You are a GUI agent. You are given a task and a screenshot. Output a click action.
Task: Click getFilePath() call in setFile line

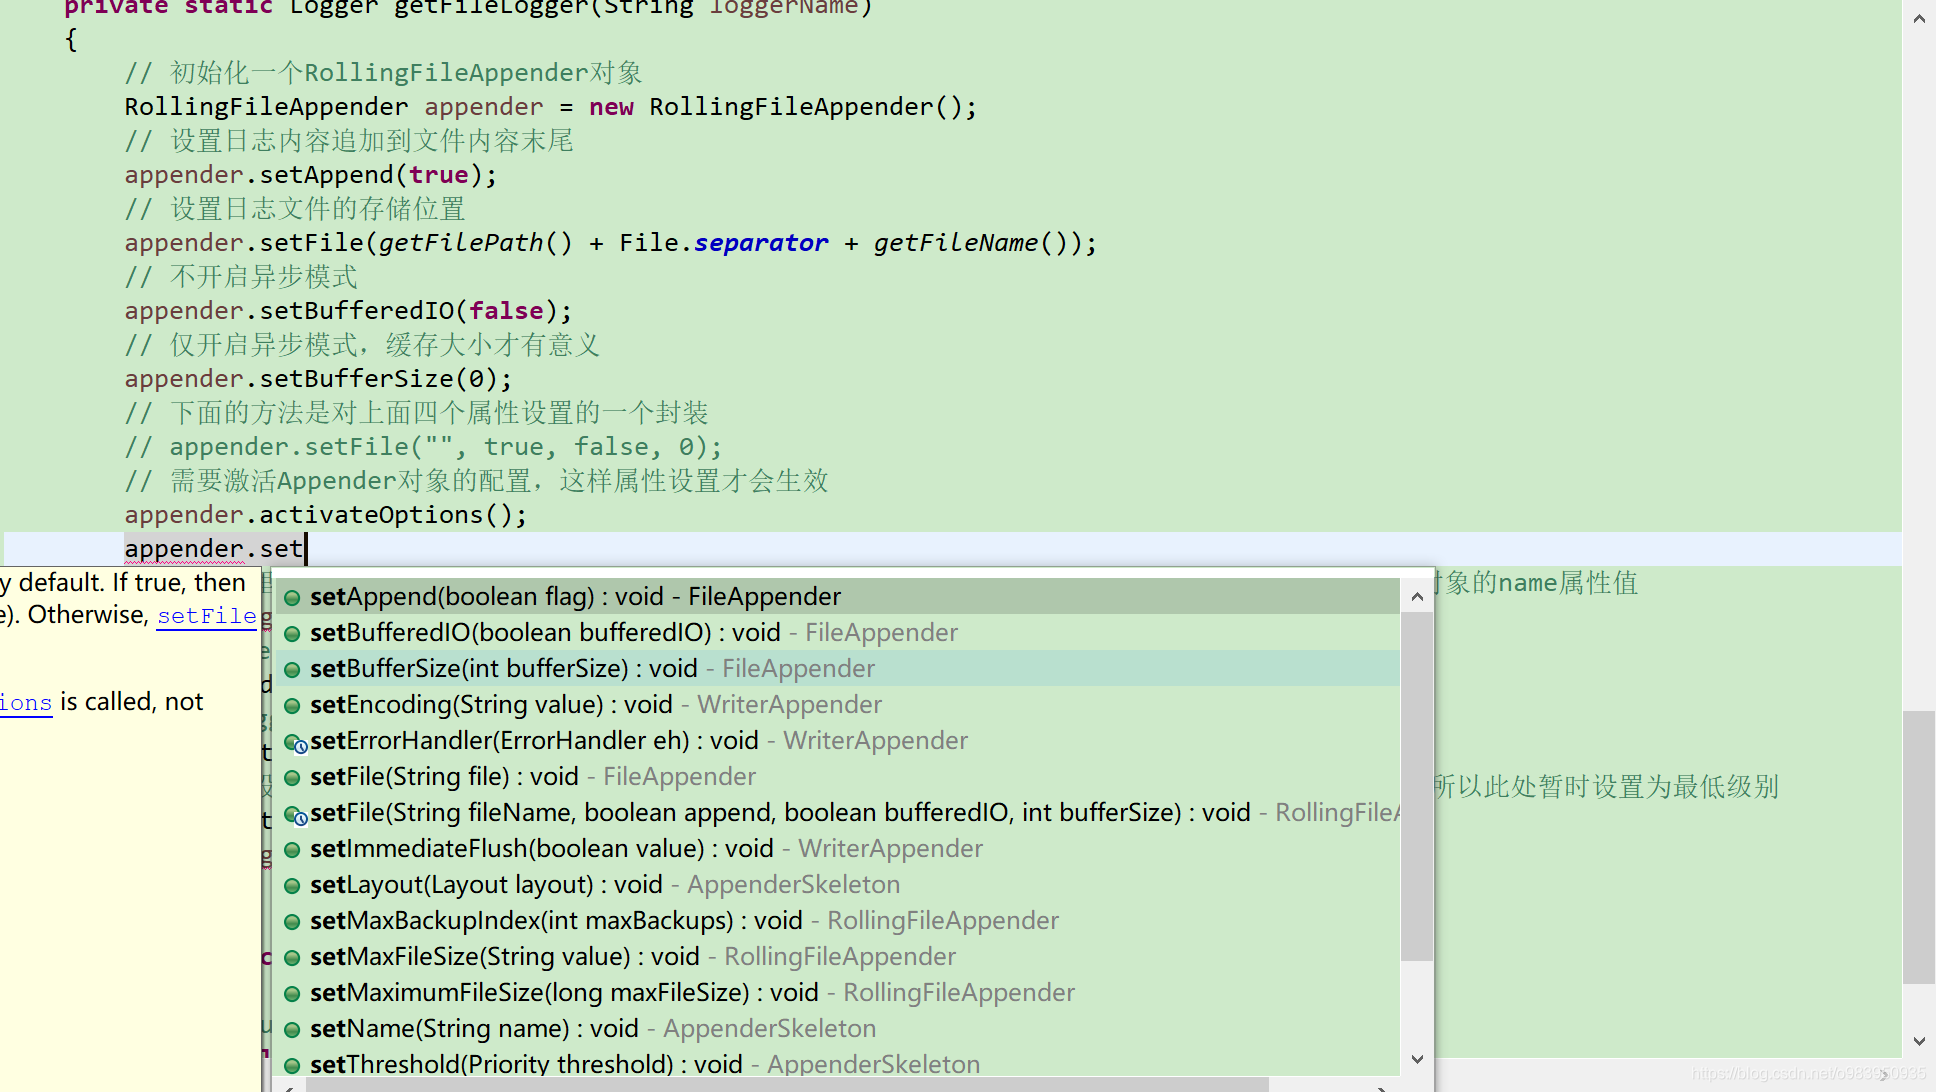(x=476, y=243)
